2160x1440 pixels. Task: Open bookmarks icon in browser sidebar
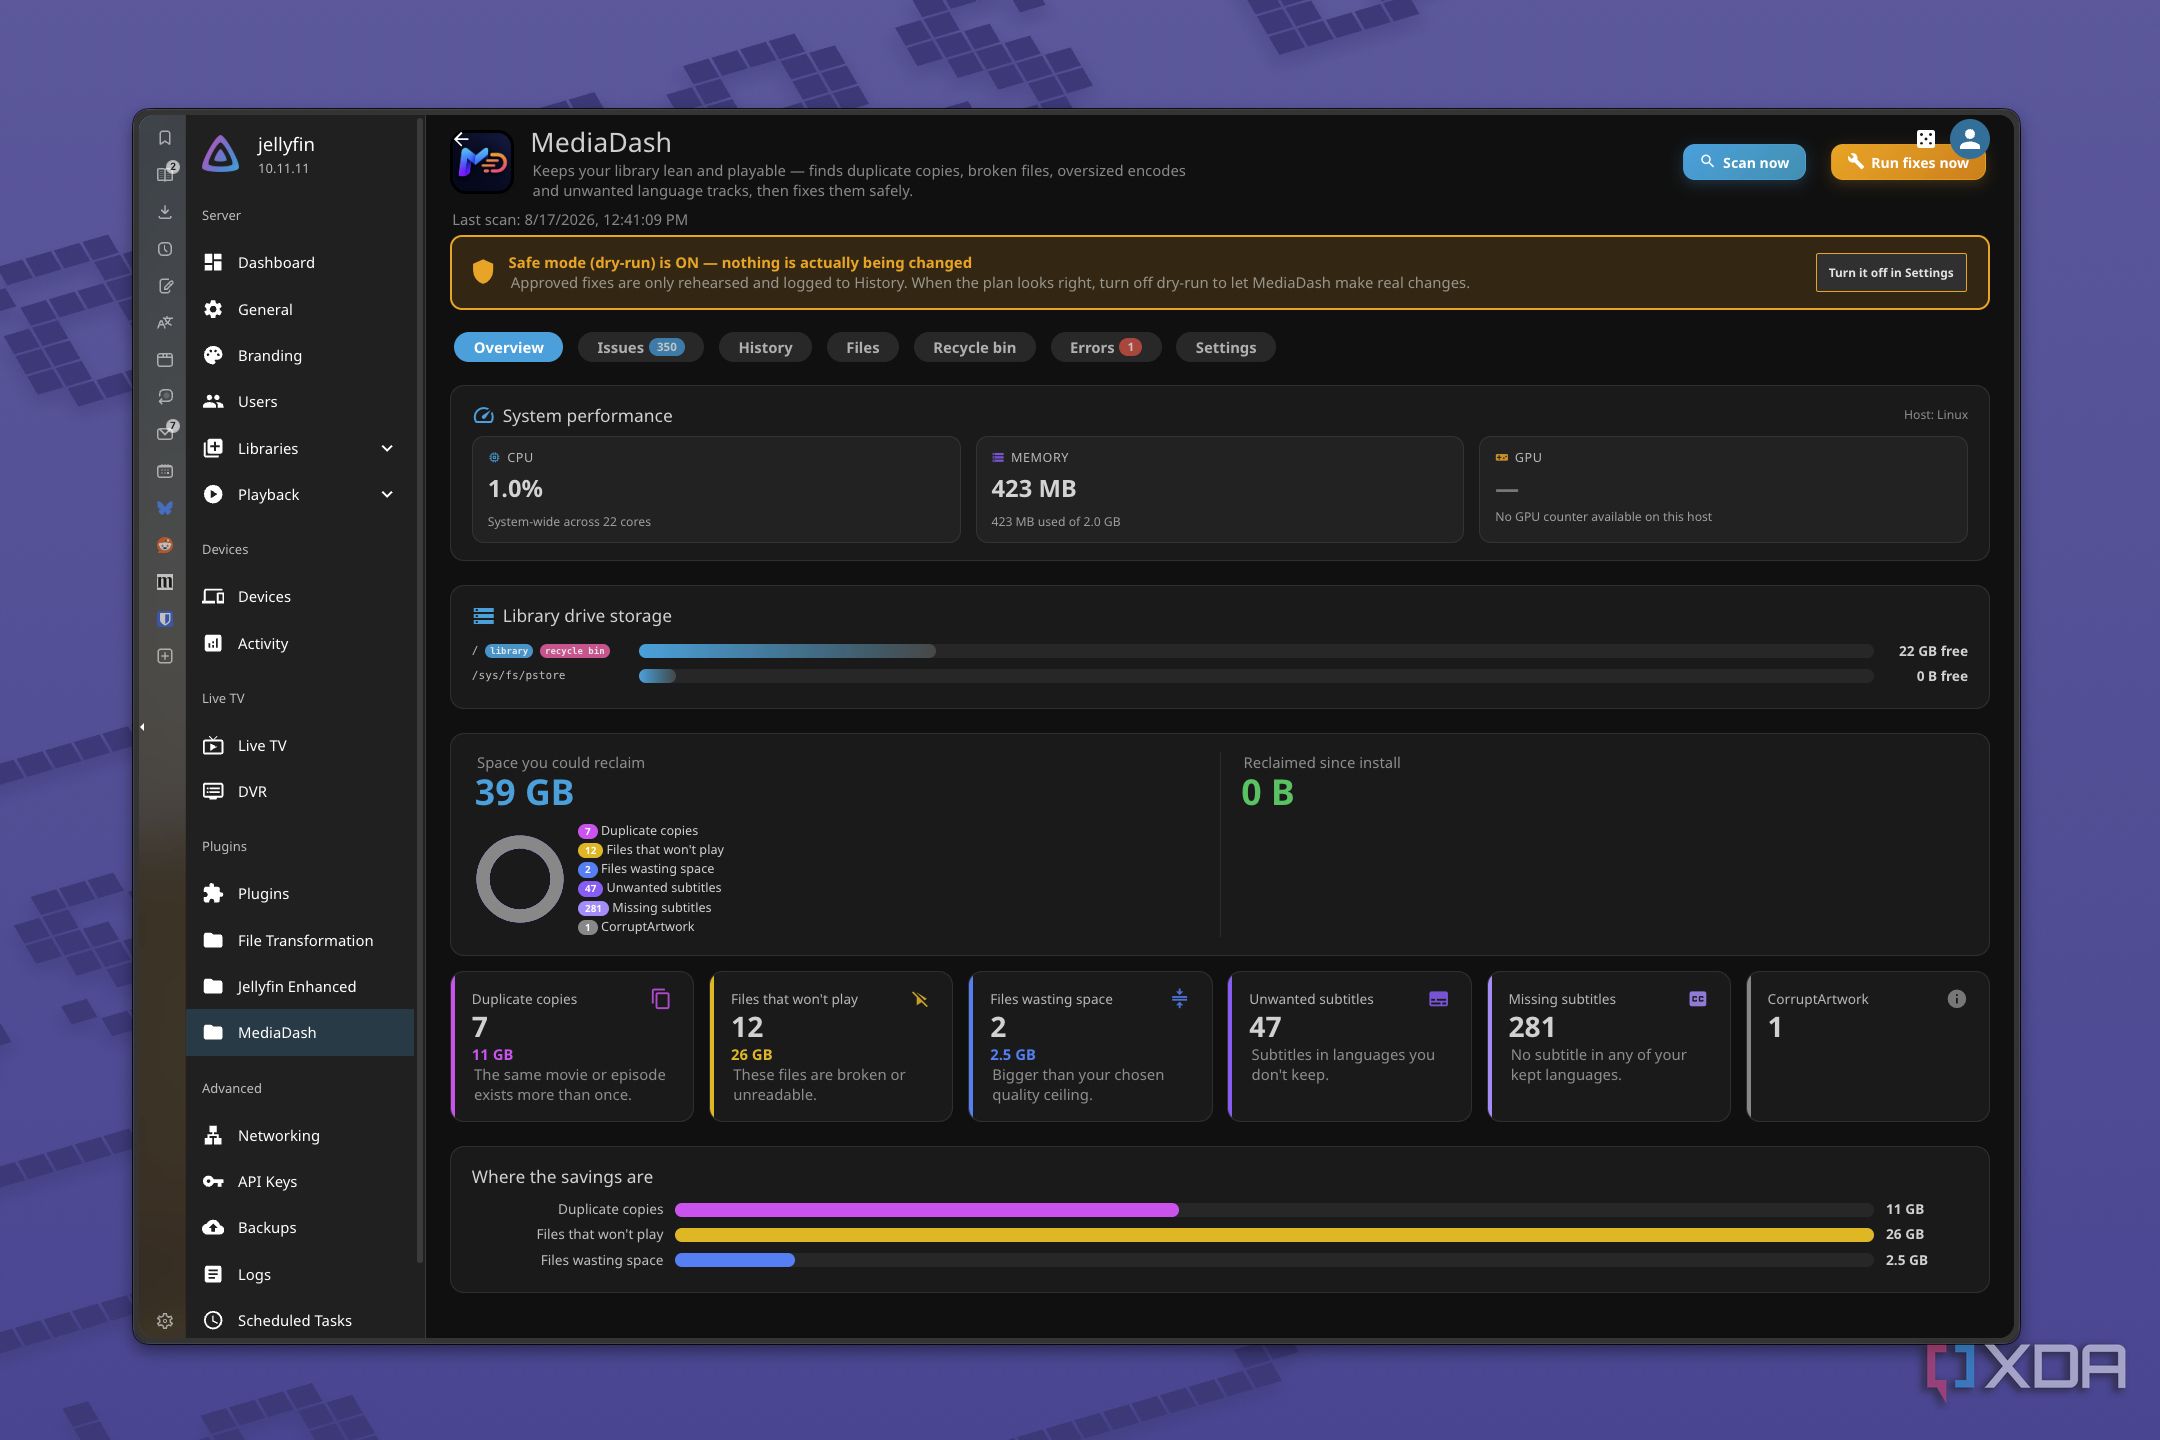click(x=165, y=138)
